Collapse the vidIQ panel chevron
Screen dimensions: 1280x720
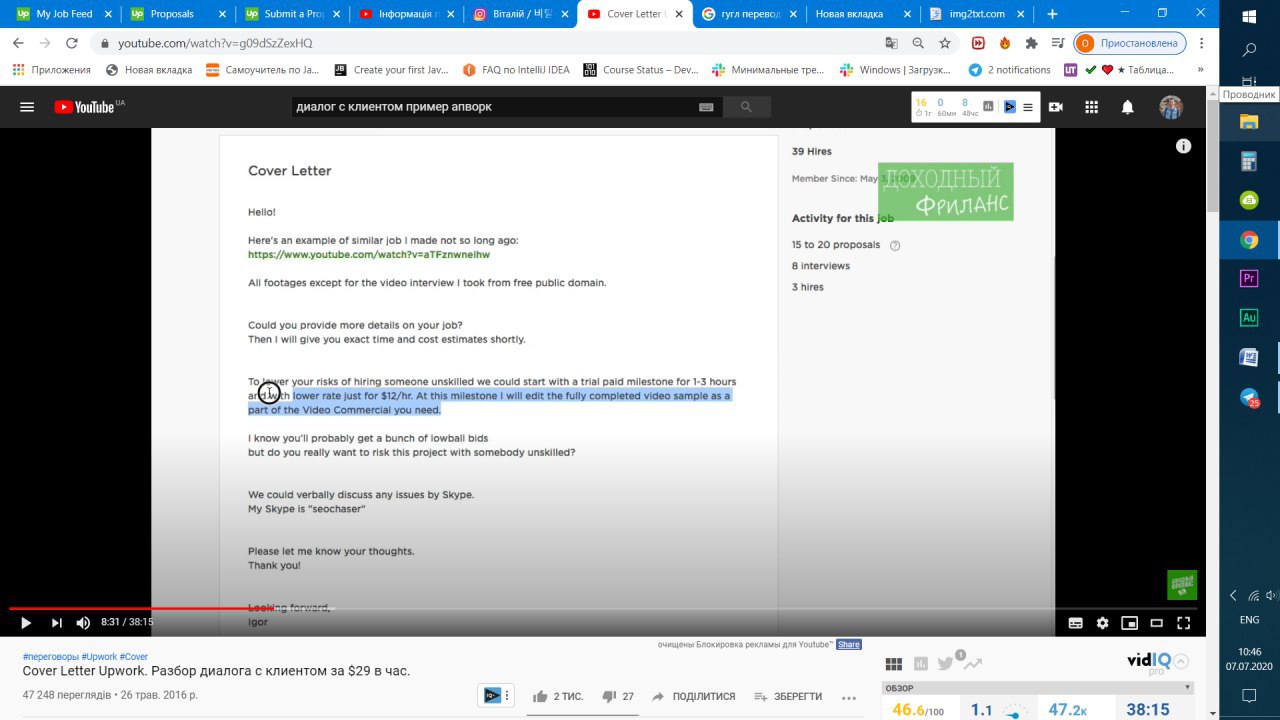tap(1181, 661)
